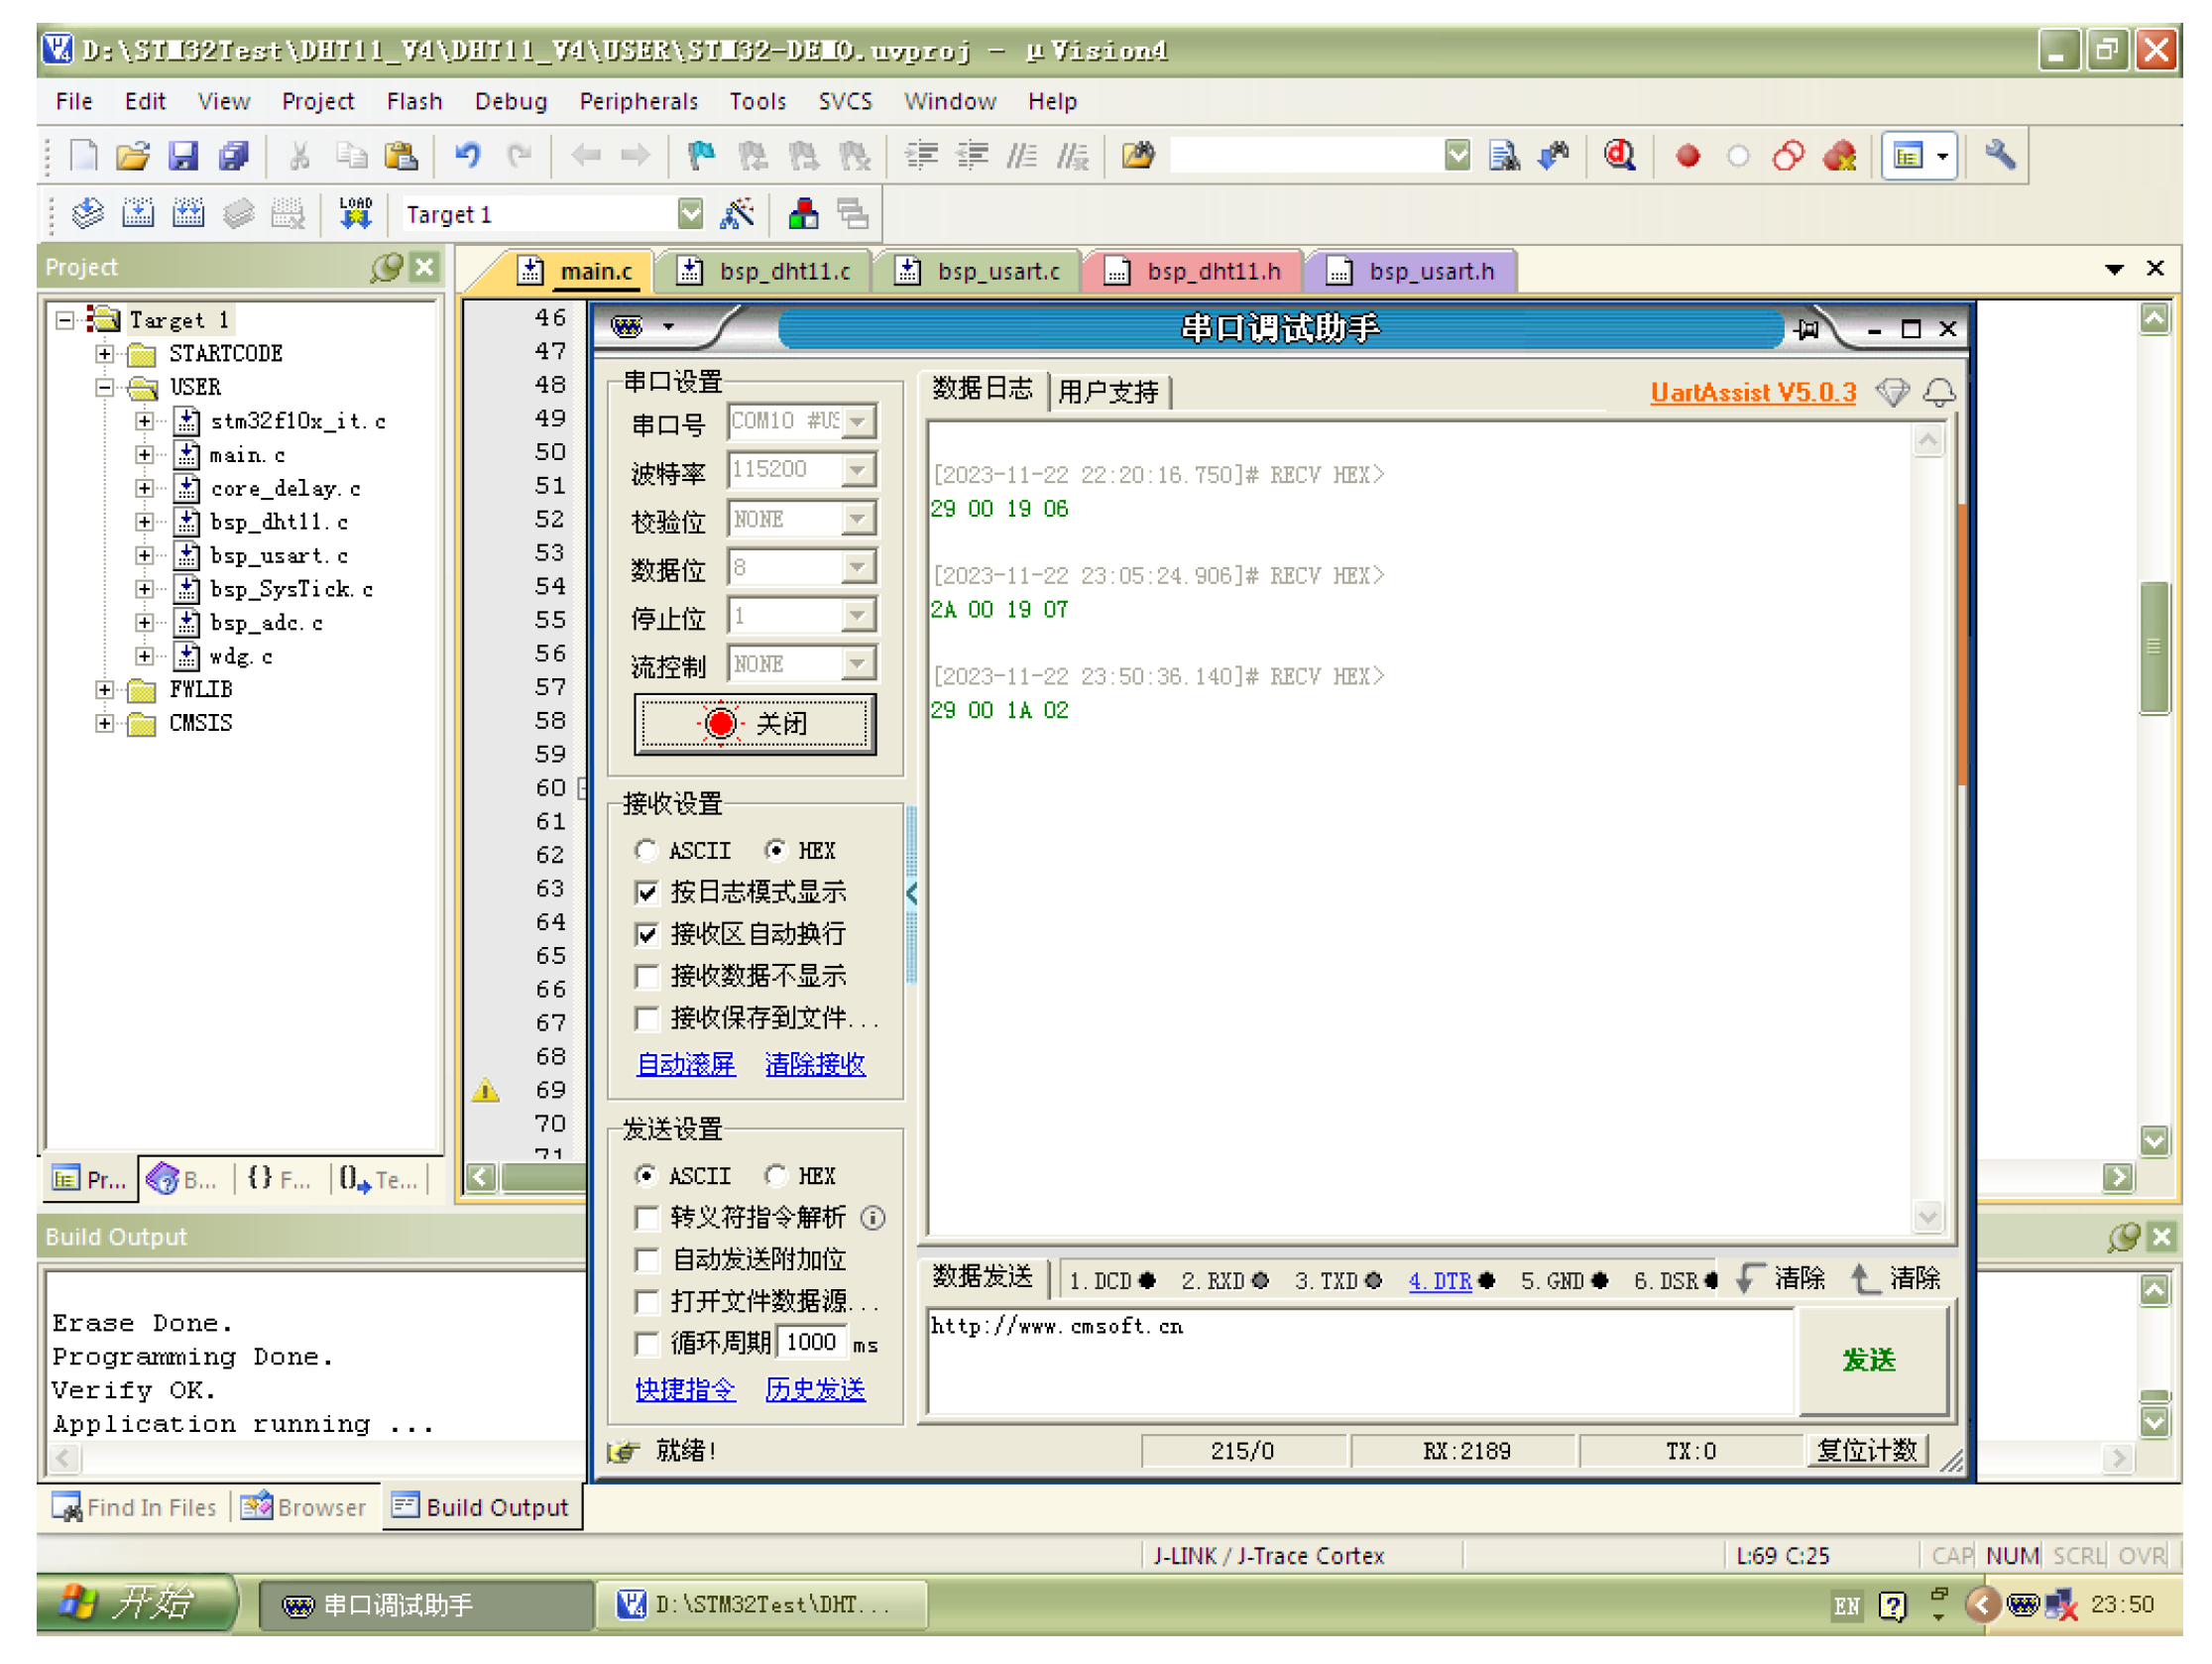This screenshot has height=1664, width=2212.
Task: Select ASCII radio in receive settings
Action: tap(647, 851)
